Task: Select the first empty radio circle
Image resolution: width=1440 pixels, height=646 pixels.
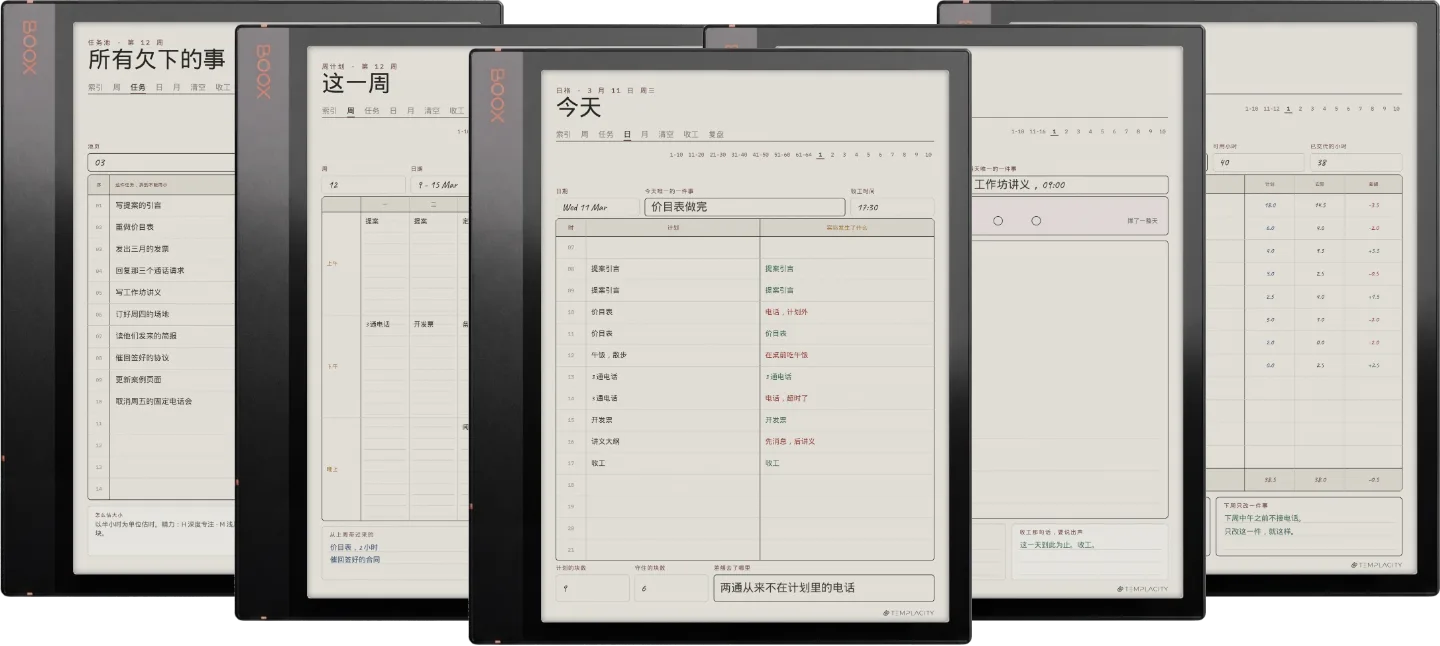Action: 997,221
